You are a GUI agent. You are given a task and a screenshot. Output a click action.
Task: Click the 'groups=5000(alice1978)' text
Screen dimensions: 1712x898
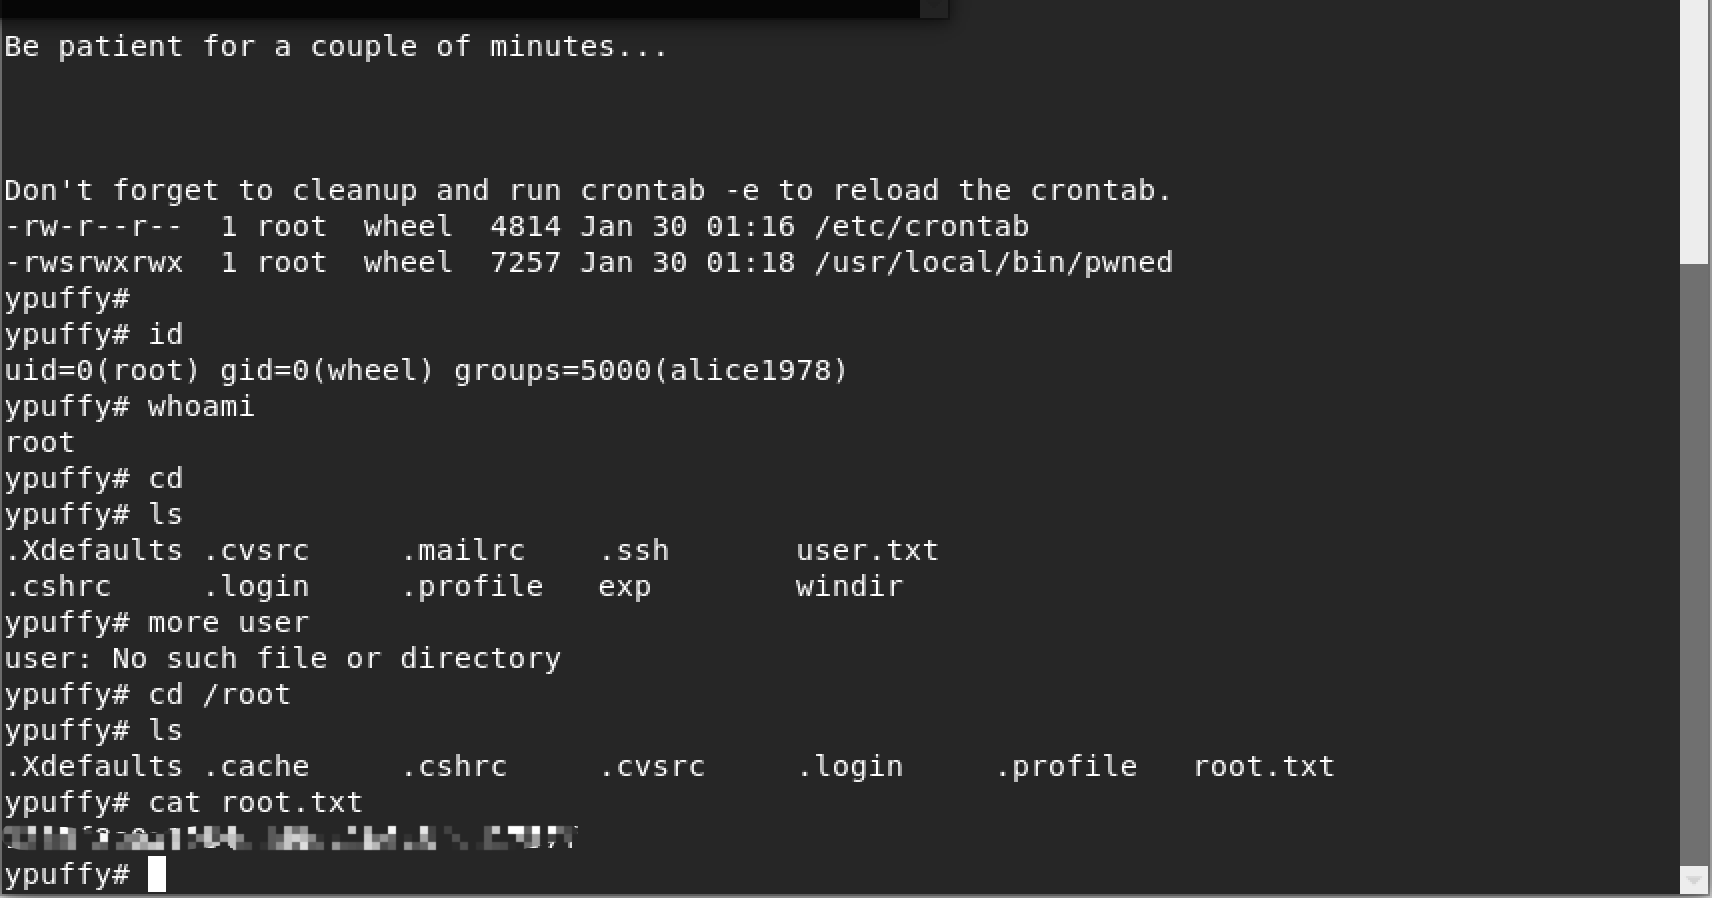coord(651,370)
